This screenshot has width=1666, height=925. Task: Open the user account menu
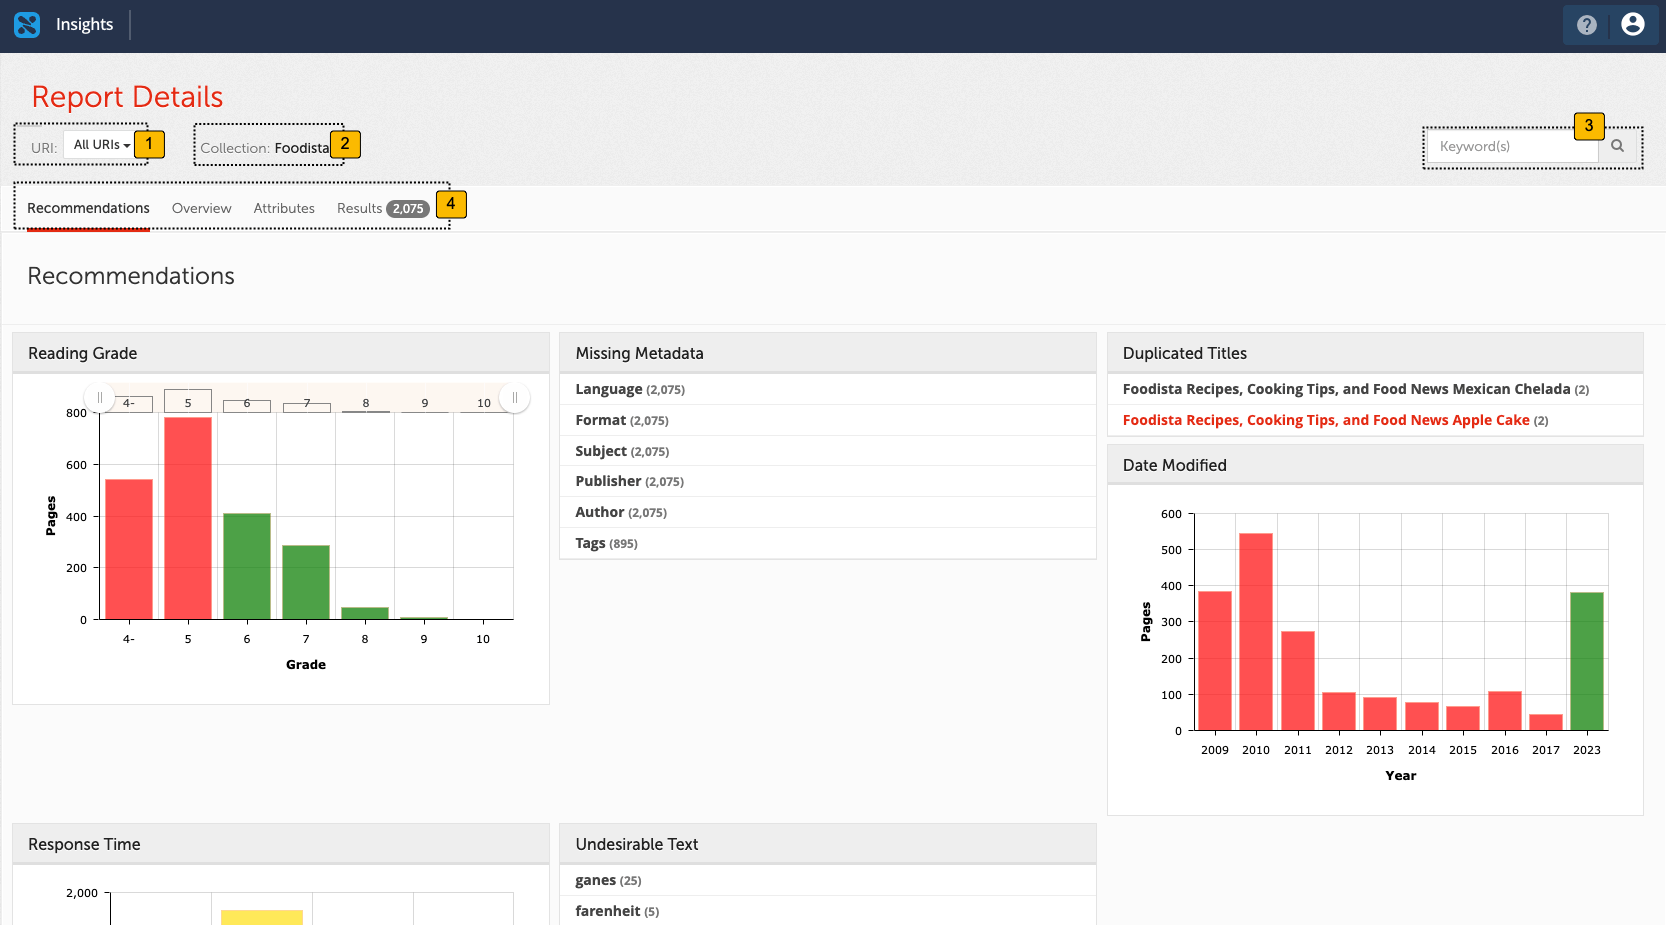click(x=1632, y=24)
